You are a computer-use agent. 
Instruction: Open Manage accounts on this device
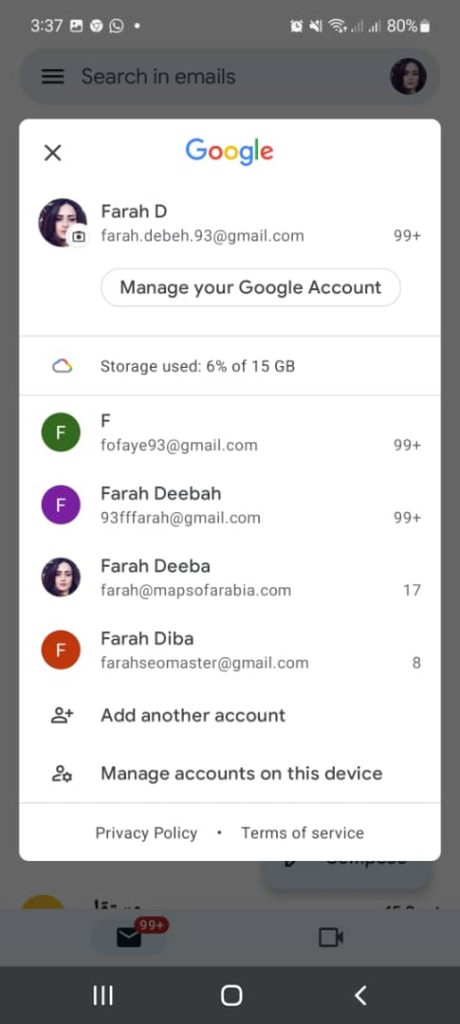pyautogui.click(x=230, y=773)
